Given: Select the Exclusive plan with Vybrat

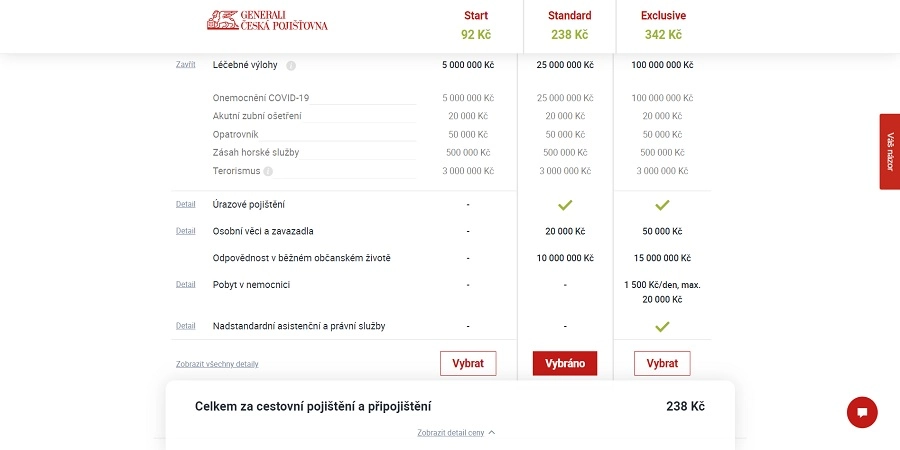Looking at the screenshot, I should [662, 363].
